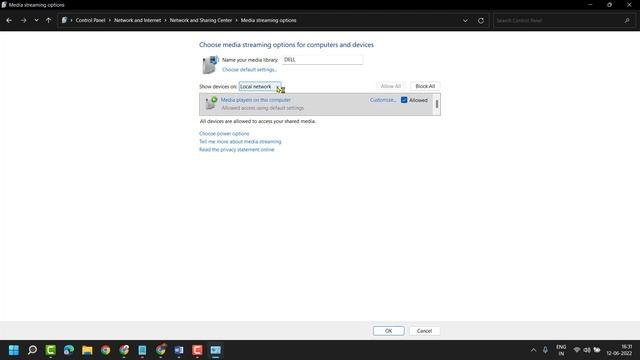Viewport: 640px width, 360px height.
Task: Open Control Panel breadcrumb
Action: coord(90,20)
